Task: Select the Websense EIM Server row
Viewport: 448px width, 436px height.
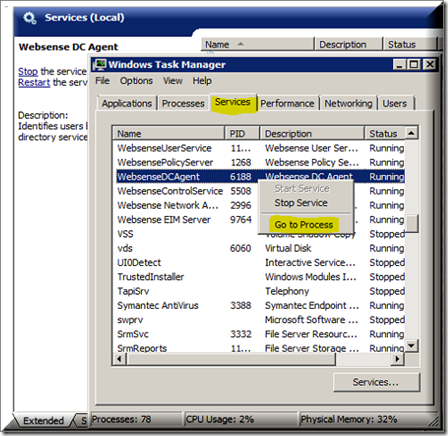Action: coord(260,220)
